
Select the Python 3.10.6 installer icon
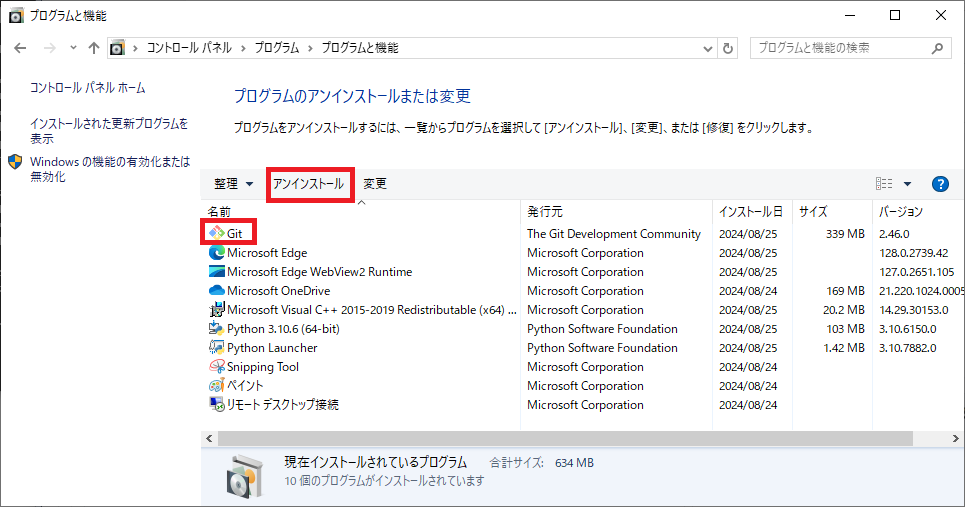tap(216, 329)
